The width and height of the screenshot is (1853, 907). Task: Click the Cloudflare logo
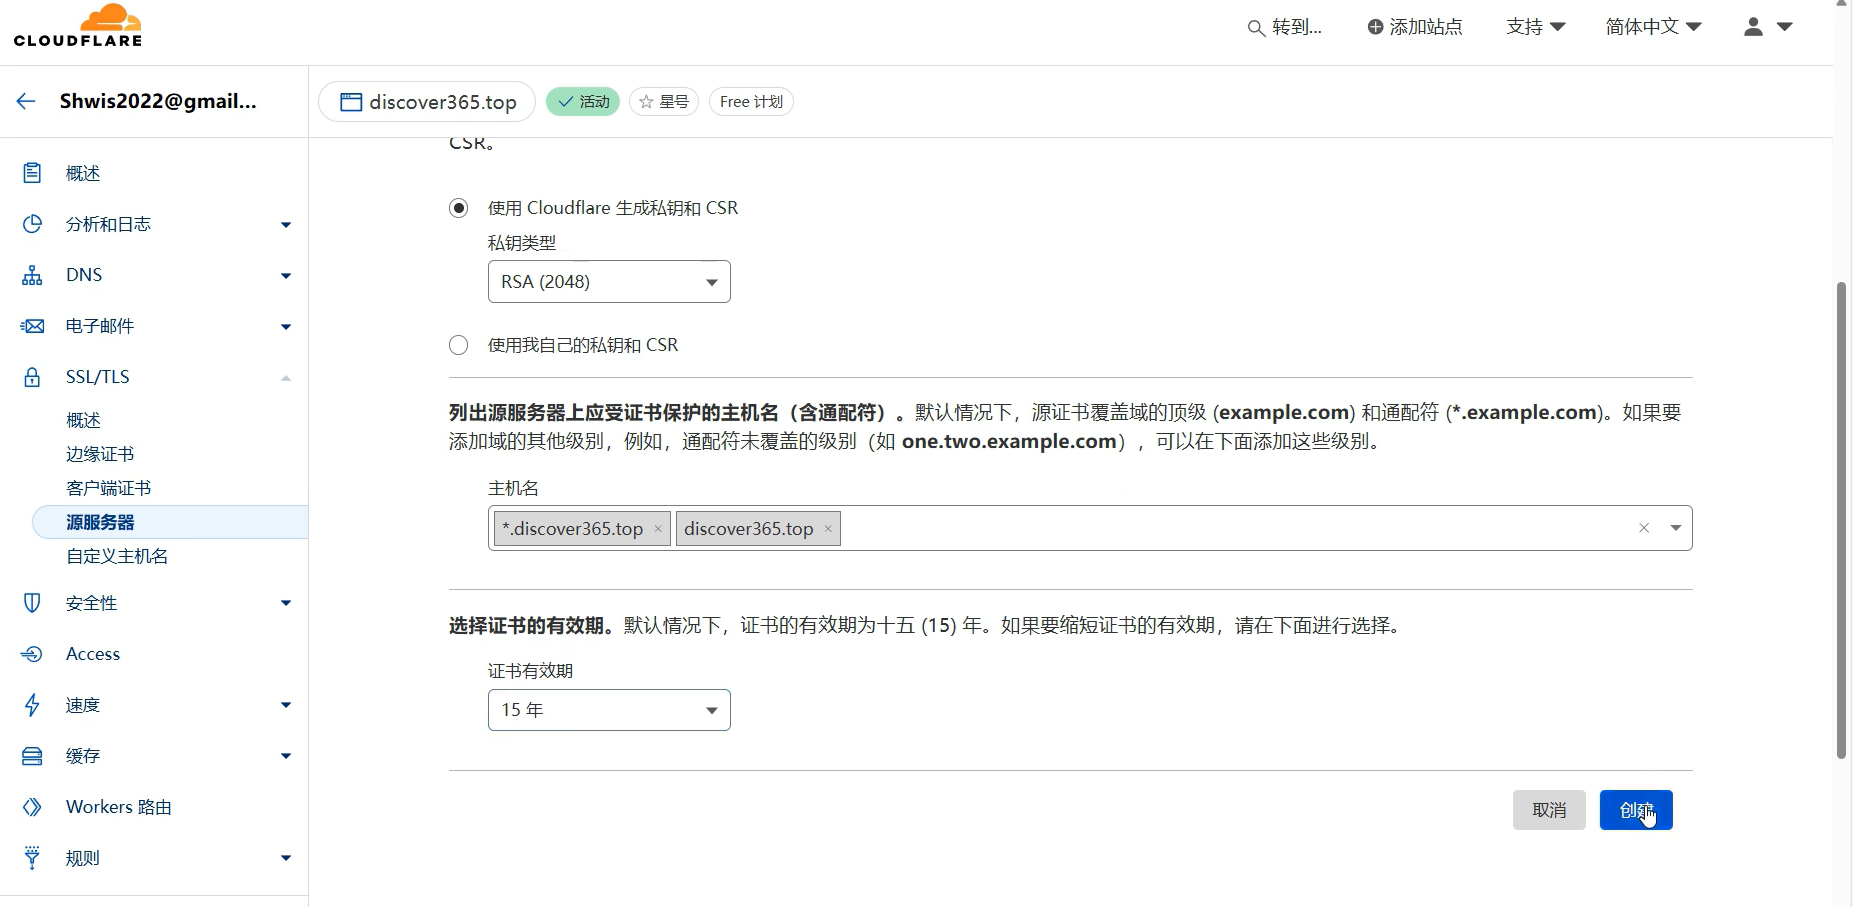coord(78,25)
